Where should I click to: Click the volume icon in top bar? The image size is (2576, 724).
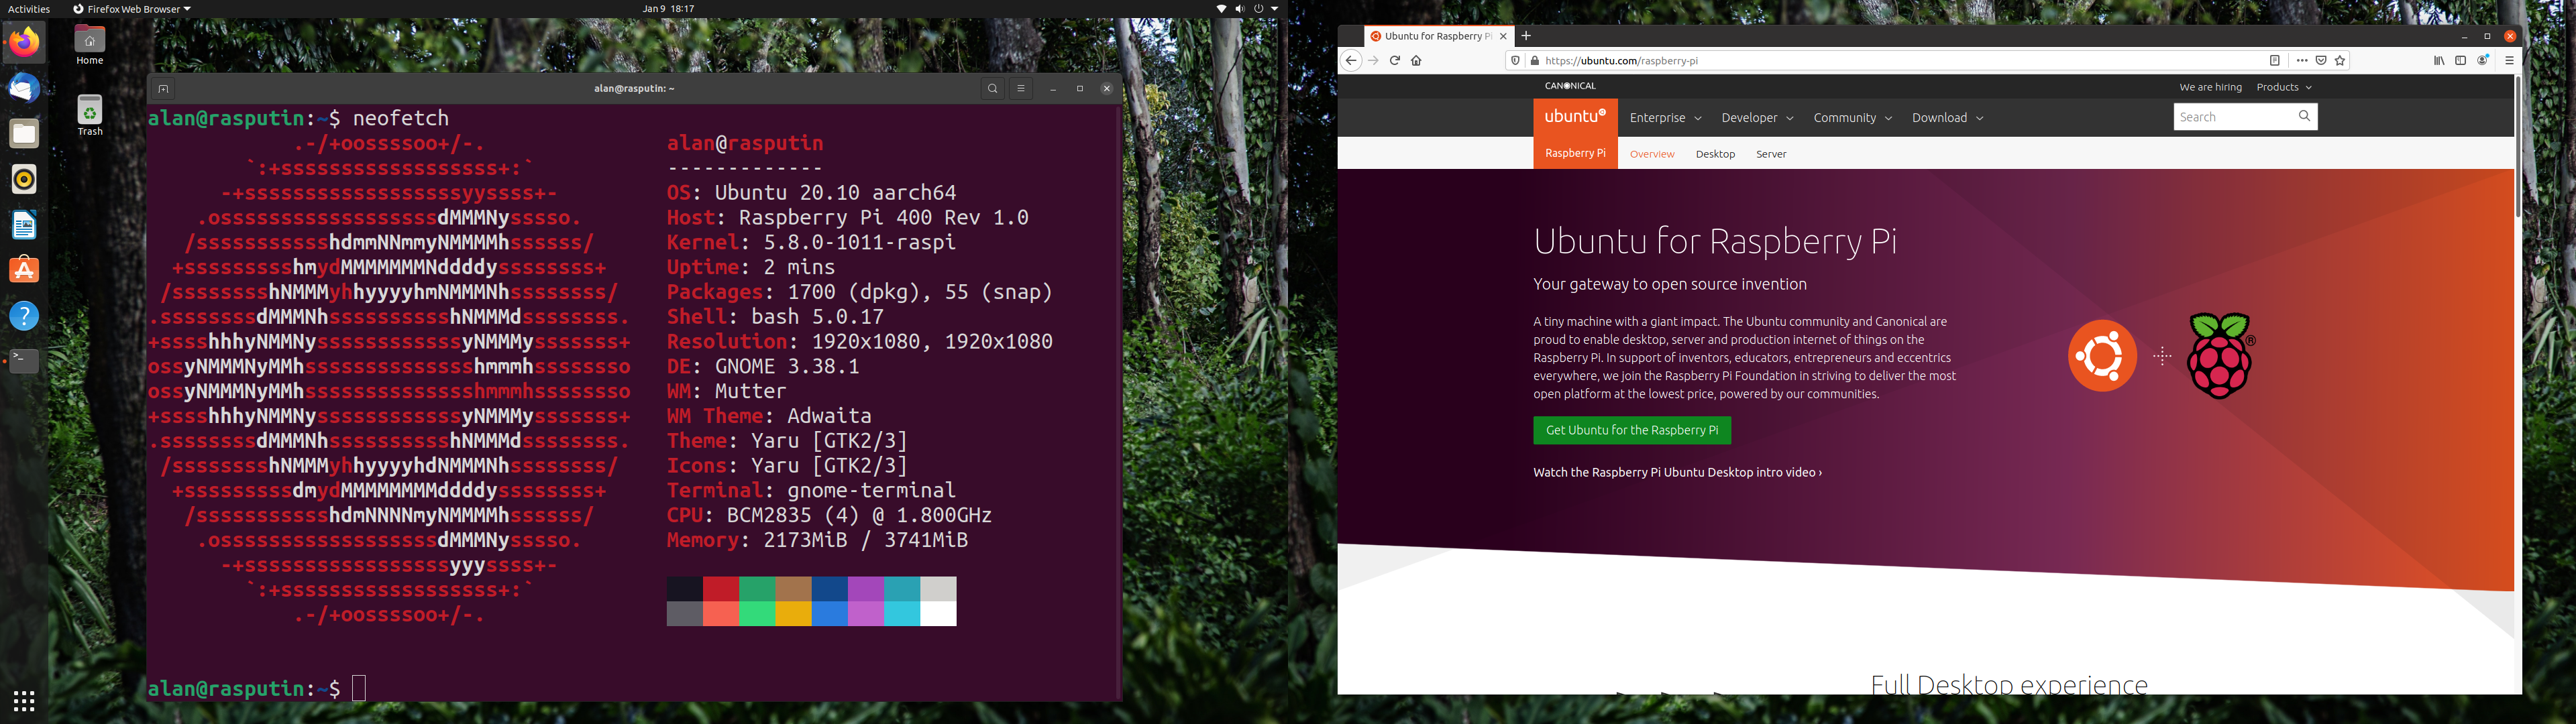click(1240, 9)
